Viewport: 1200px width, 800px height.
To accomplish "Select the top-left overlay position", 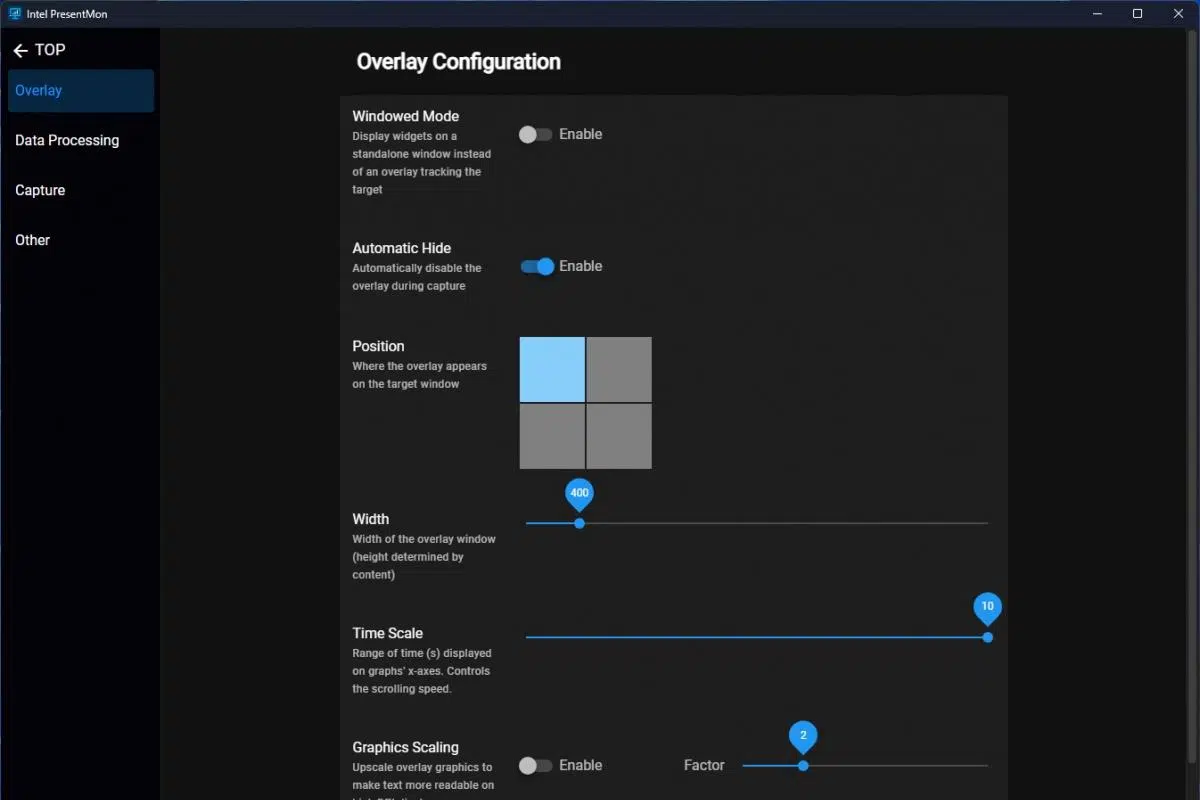I will click(x=552, y=370).
